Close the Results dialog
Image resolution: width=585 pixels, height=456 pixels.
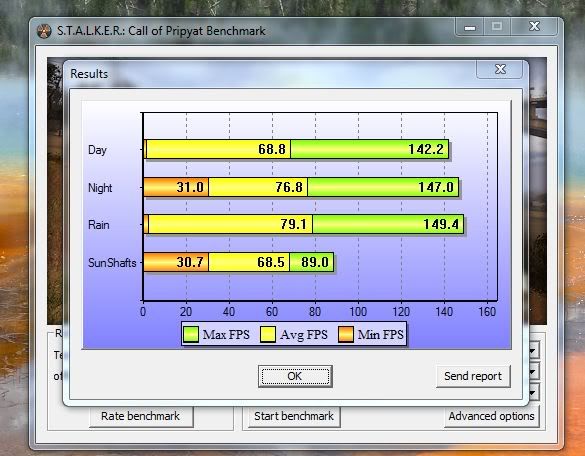[500, 69]
